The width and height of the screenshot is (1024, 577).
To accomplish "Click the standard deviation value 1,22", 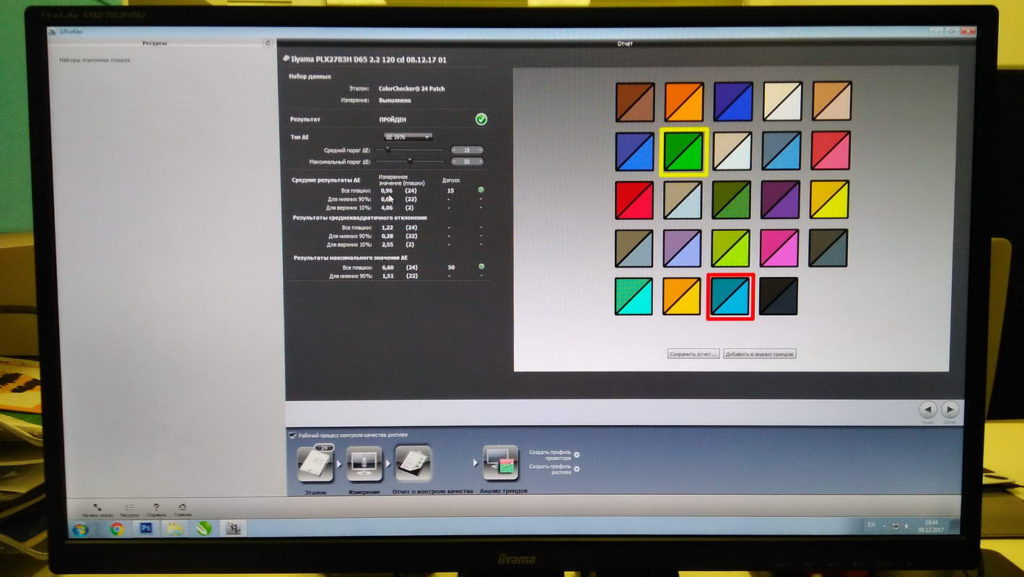I will [387, 228].
